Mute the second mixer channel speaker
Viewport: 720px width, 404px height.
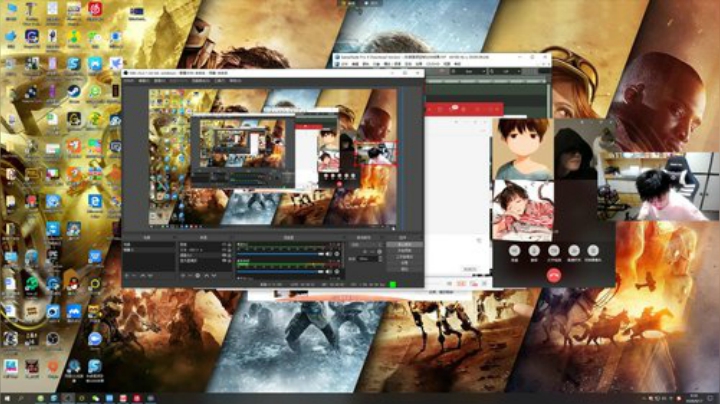tap(328, 271)
